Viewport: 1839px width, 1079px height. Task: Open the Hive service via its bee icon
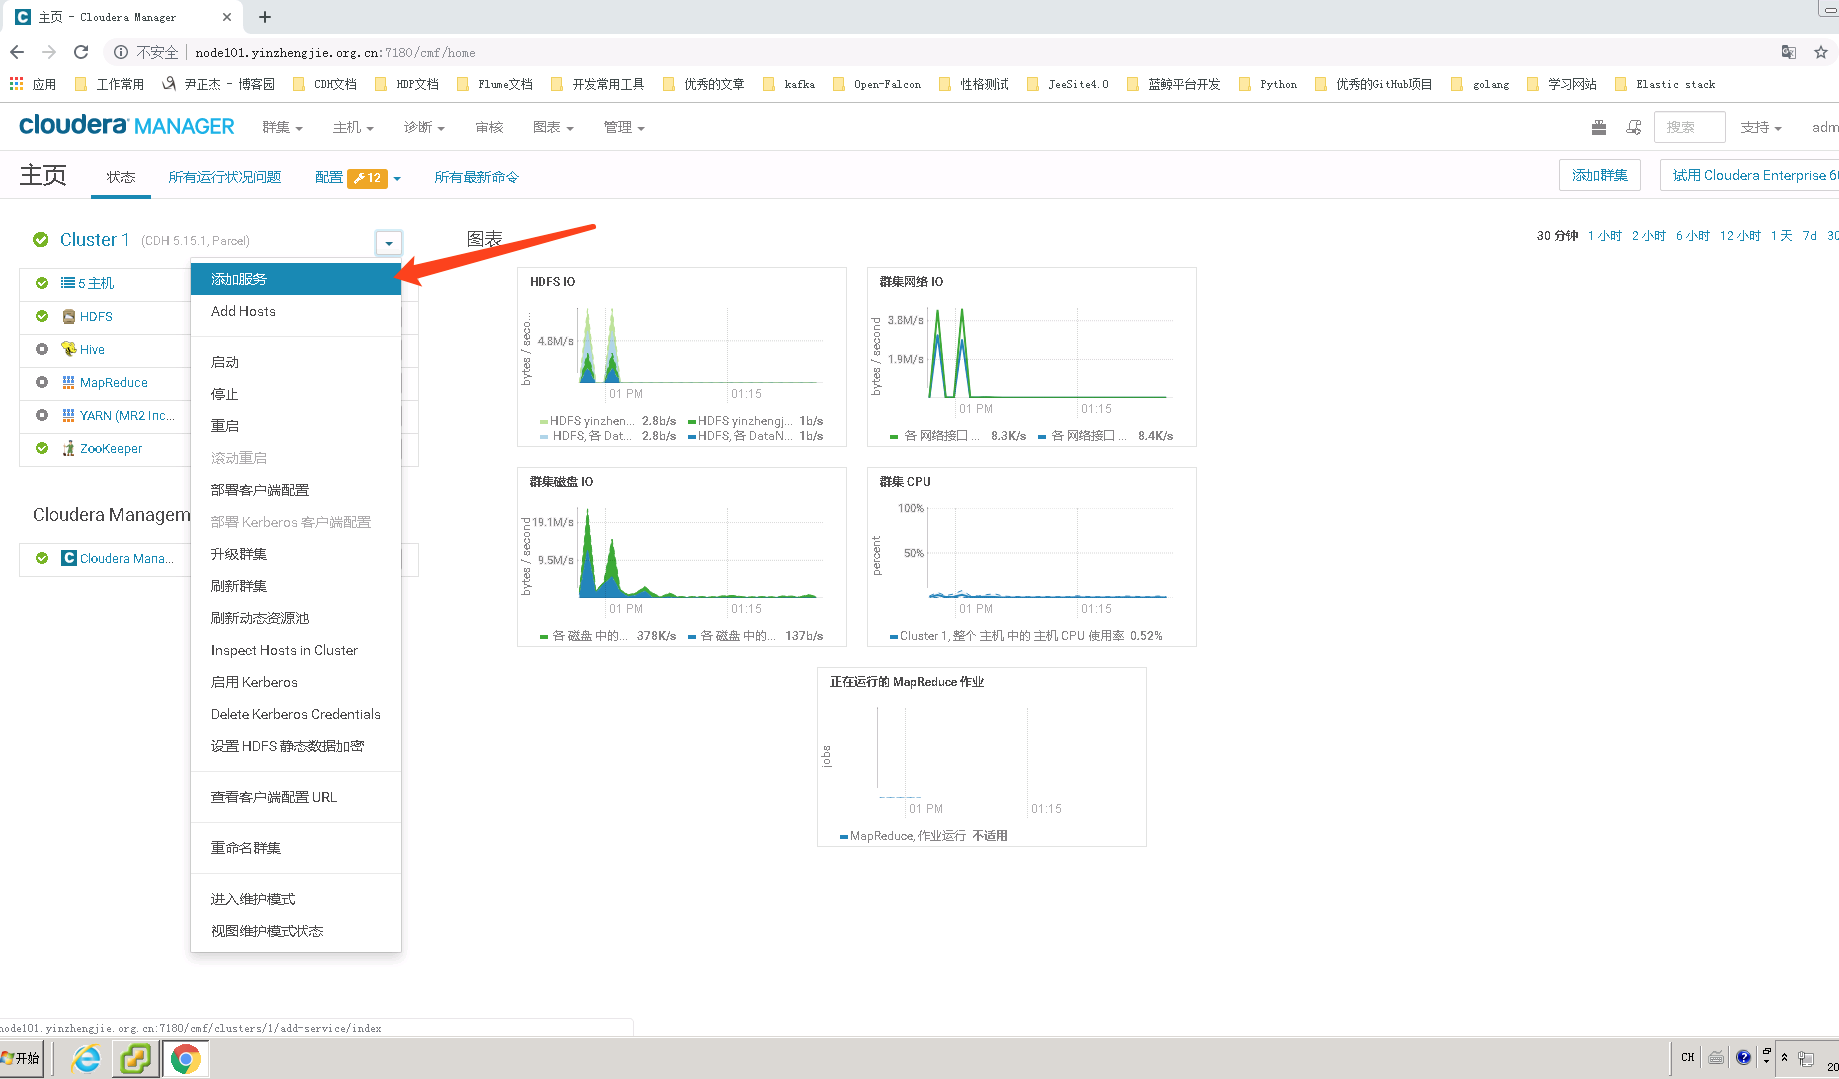[67, 349]
